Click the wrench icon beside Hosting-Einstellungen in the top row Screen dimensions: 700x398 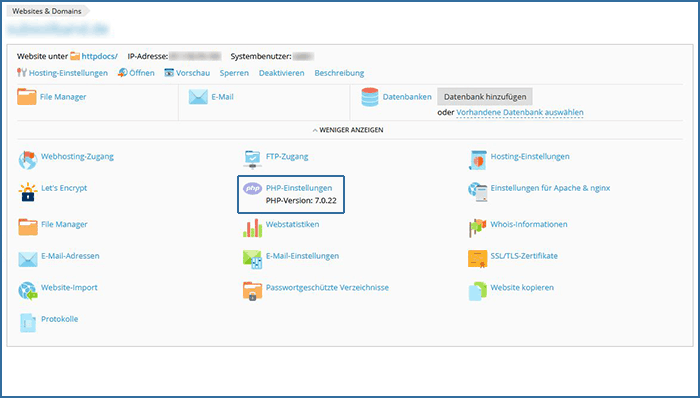[21, 73]
